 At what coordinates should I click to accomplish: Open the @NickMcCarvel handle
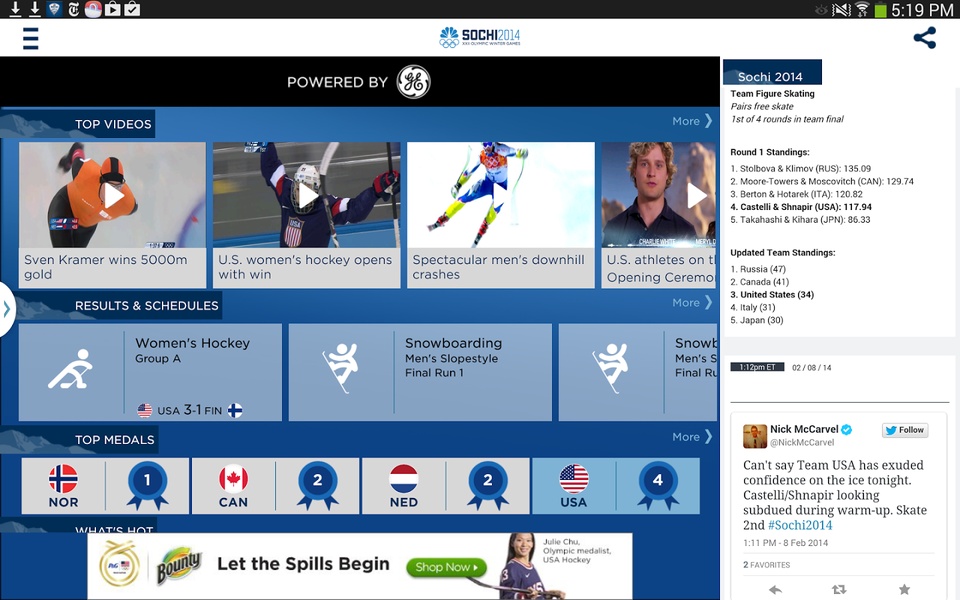[802, 442]
